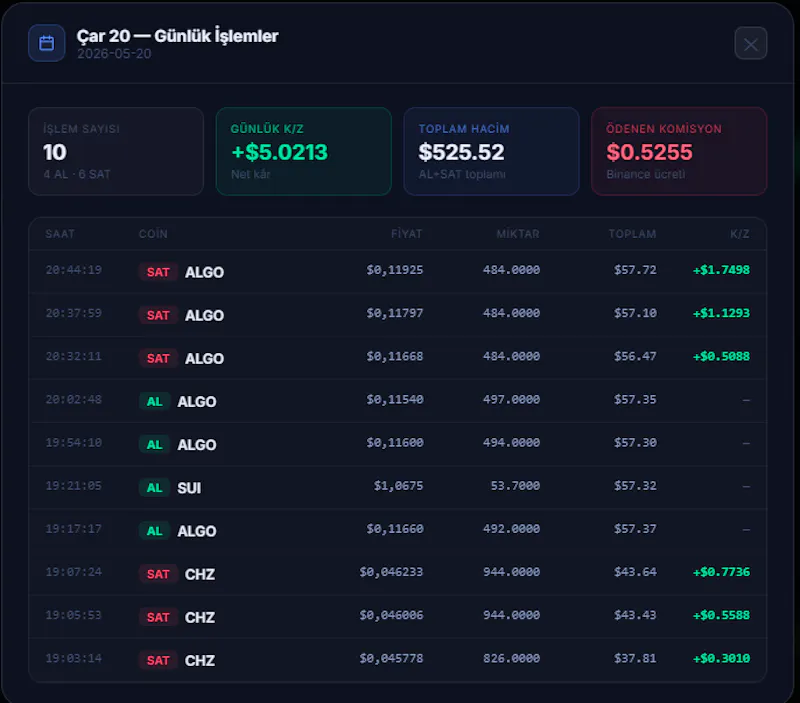Image resolution: width=800 pixels, height=703 pixels.
Task: Click the price $0,11600
Action: pyautogui.click(x=395, y=443)
